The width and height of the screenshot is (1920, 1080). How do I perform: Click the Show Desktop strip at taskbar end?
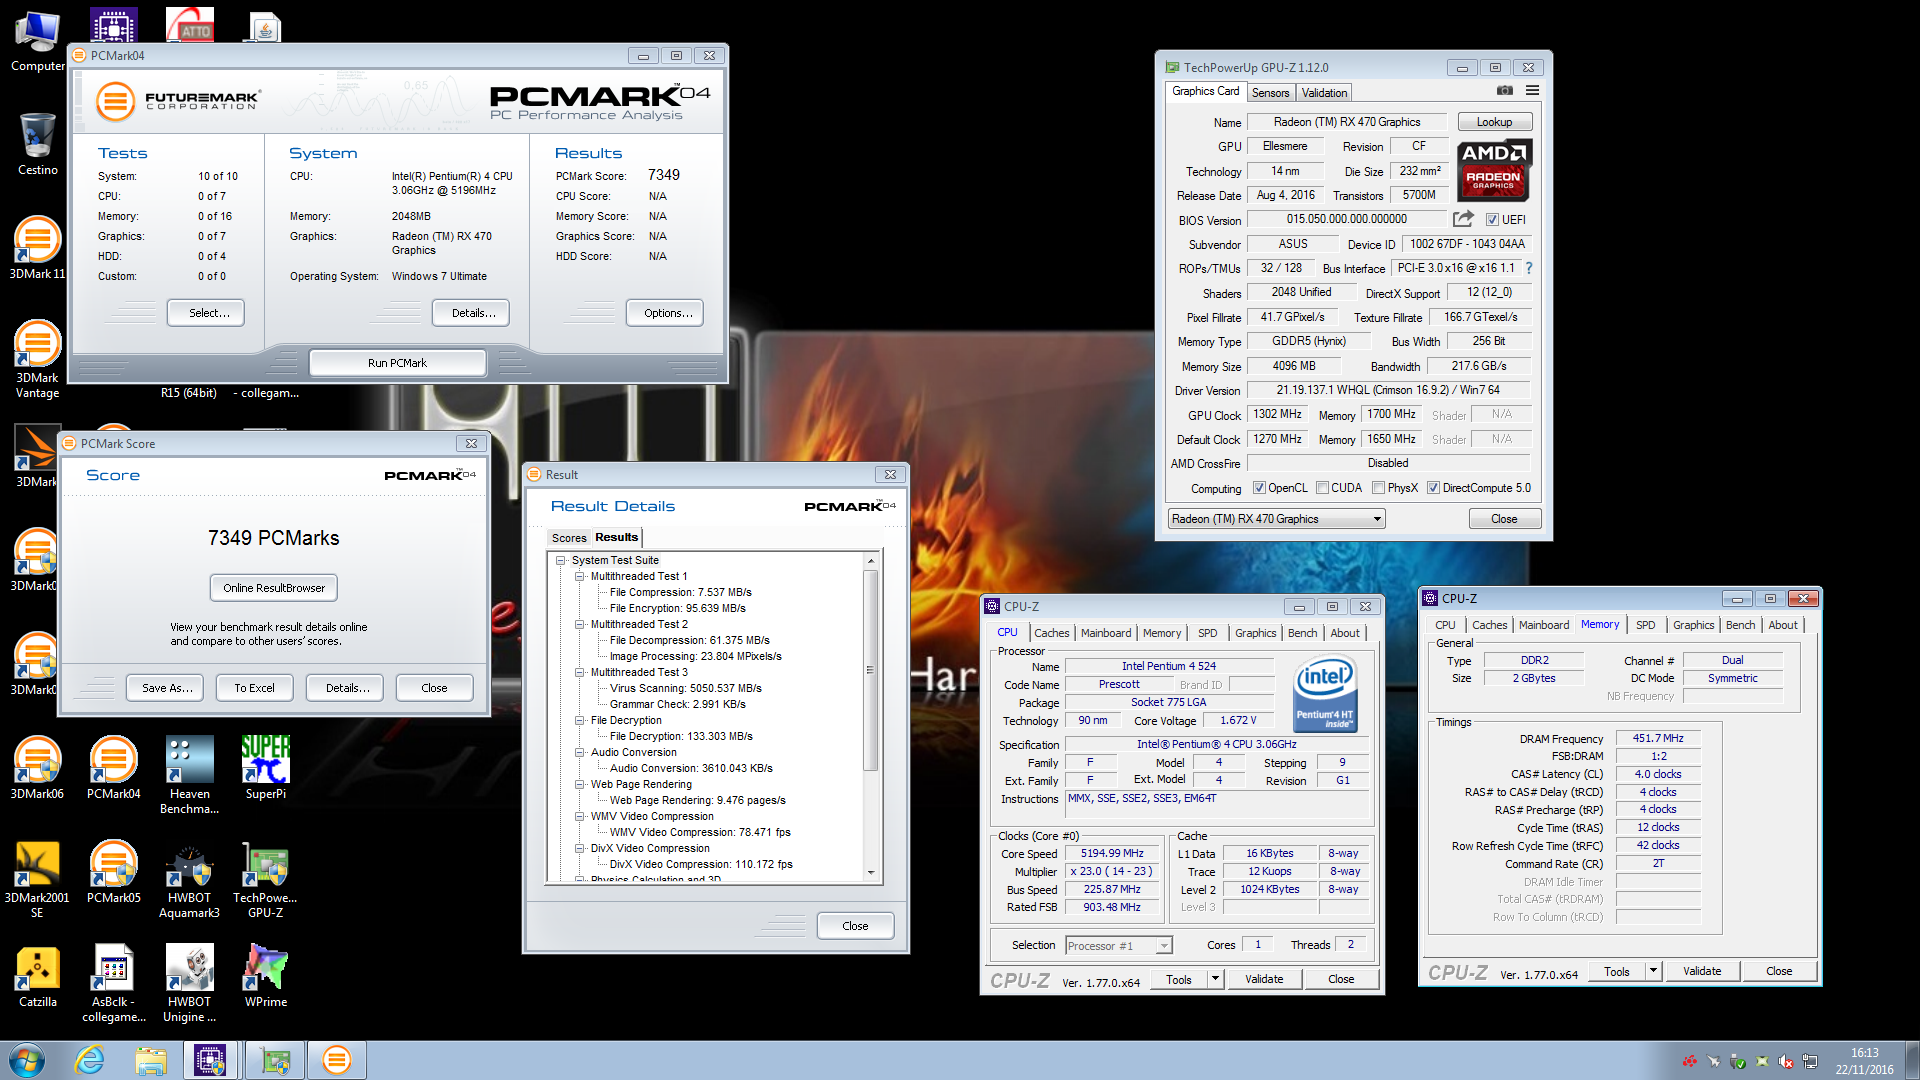(1912, 1060)
